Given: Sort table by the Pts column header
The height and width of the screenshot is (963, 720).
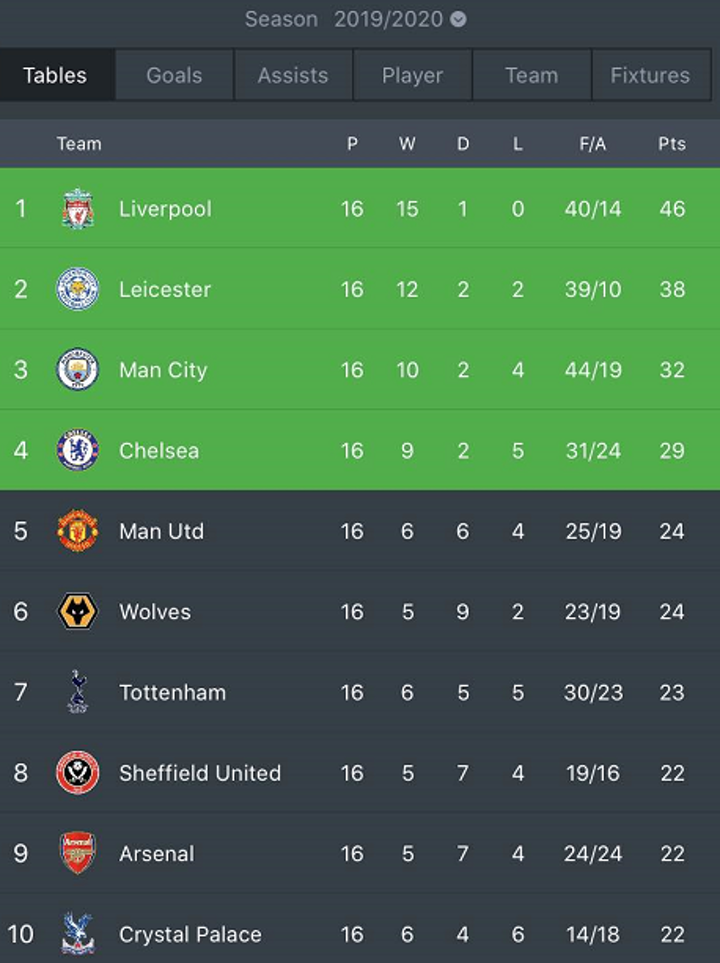Looking at the screenshot, I should [672, 144].
